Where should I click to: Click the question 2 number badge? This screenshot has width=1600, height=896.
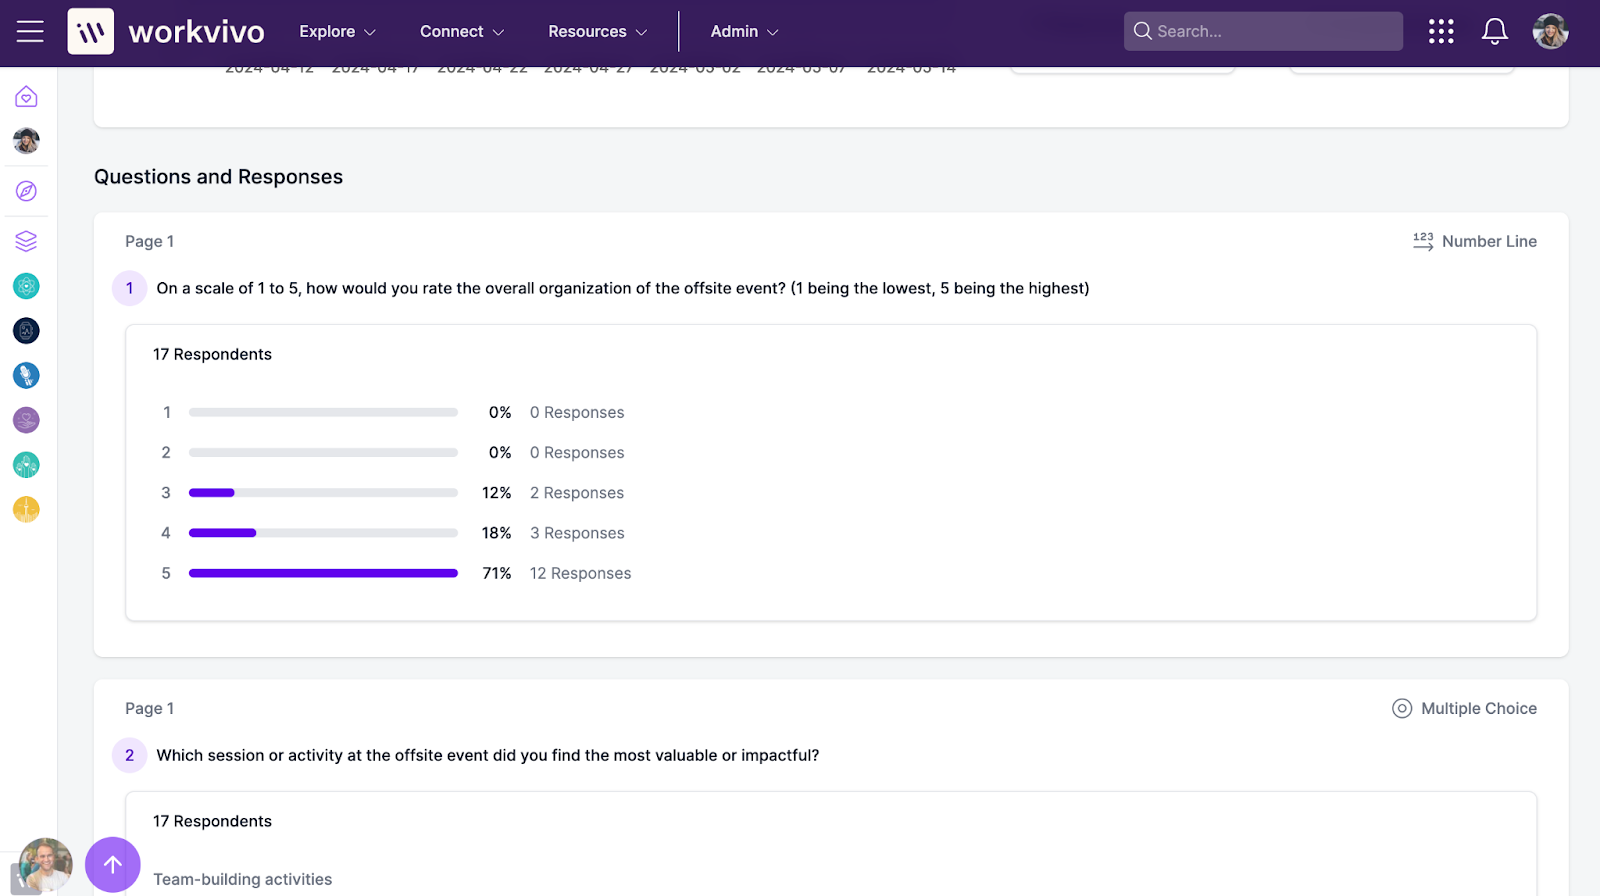point(129,755)
